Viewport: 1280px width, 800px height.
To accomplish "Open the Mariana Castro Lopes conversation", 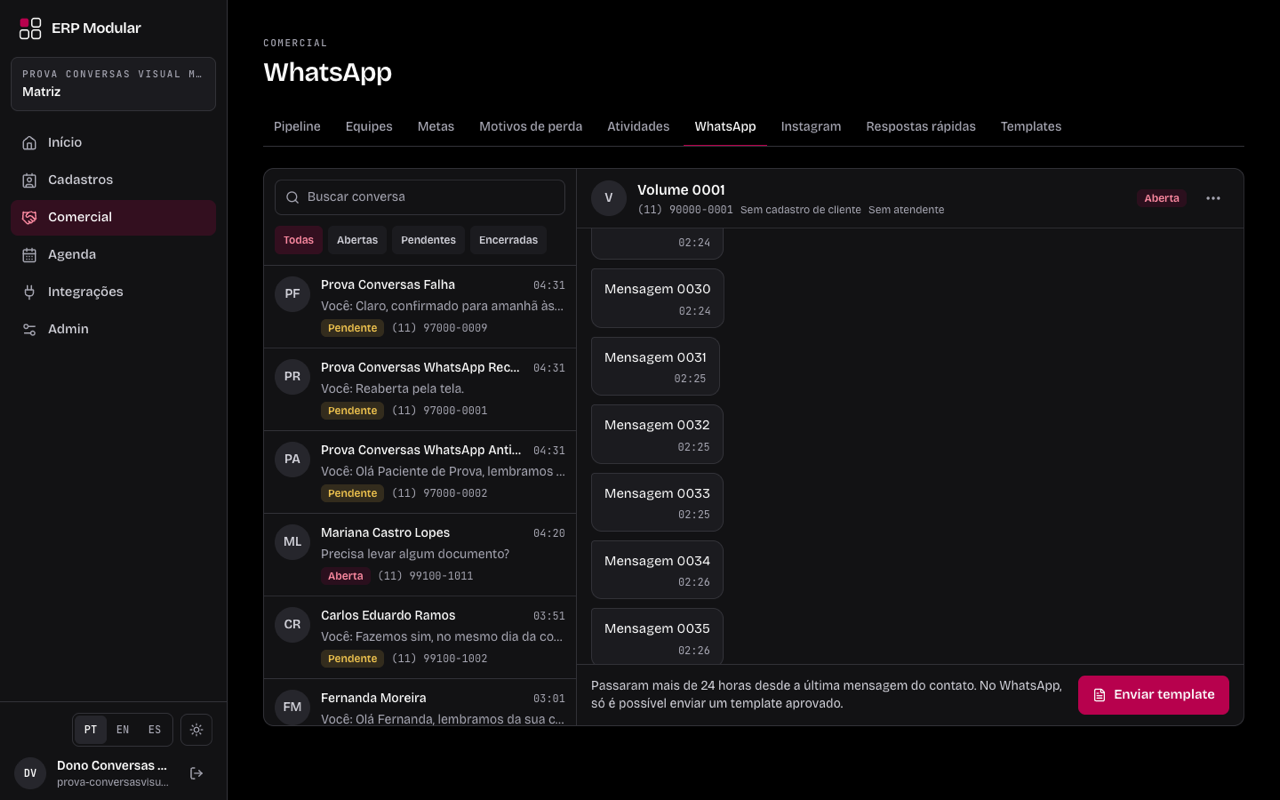I will pyautogui.click(x=420, y=555).
